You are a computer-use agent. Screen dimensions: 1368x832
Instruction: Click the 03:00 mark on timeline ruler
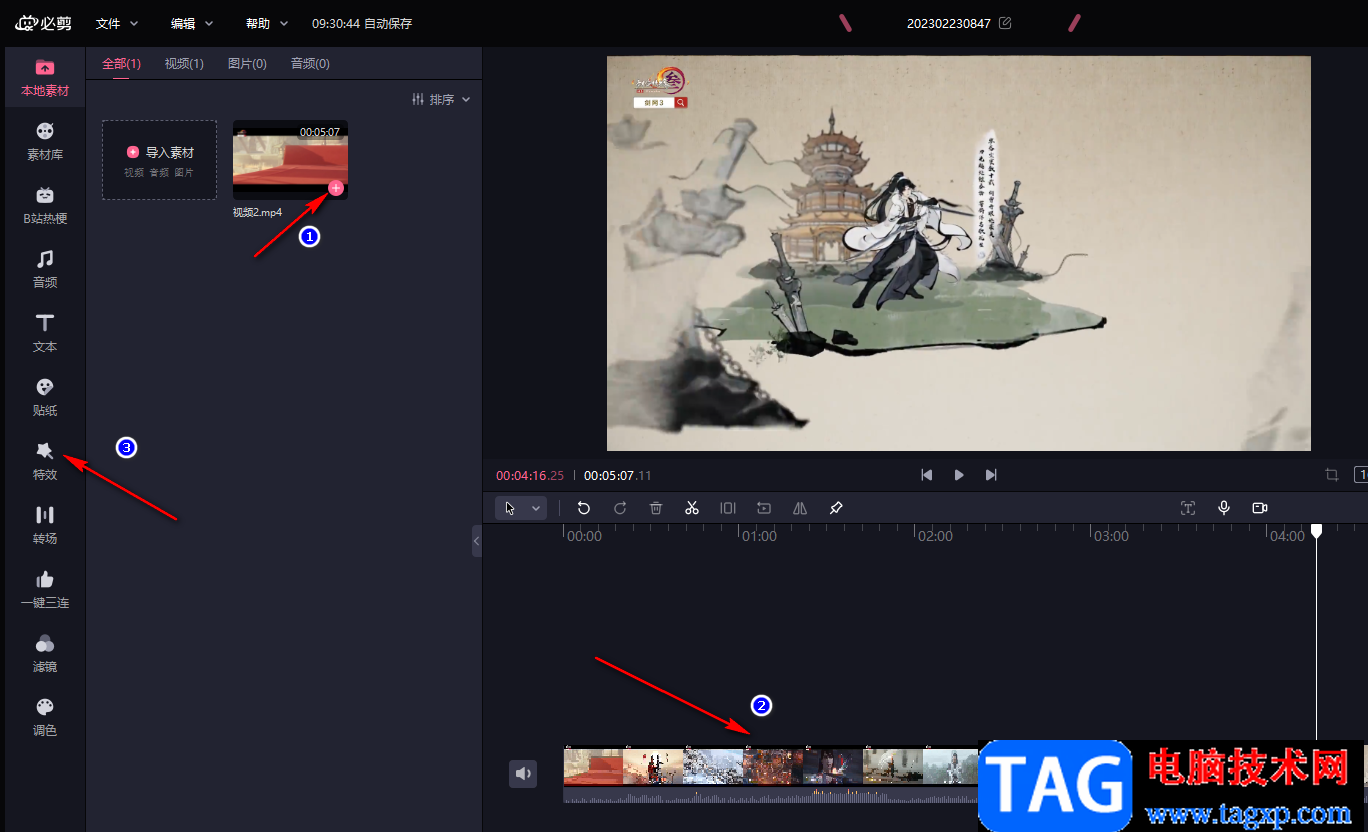[1112, 536]
